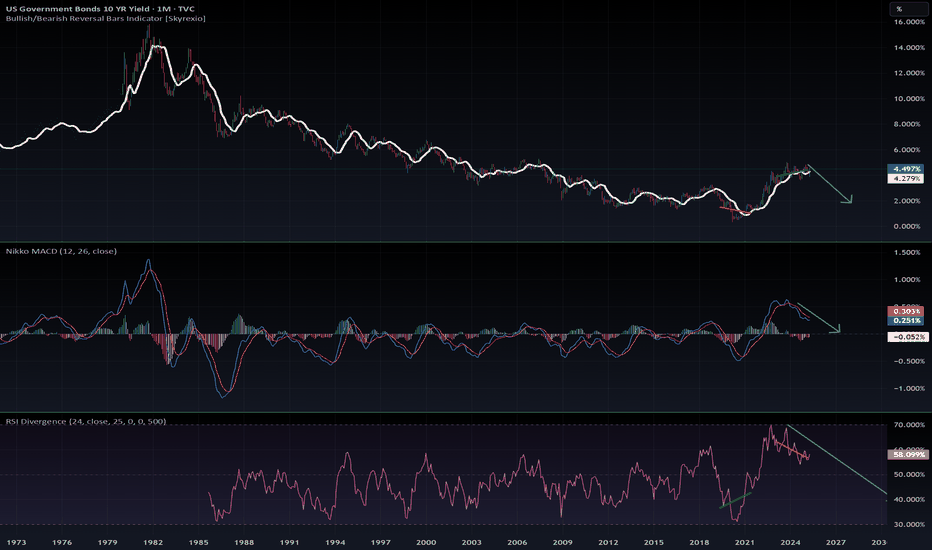Image resolution: width=932 pixels, height=550 pixels.
Task: Click the 10.000% price axis label
Action: tap(909, 99)
